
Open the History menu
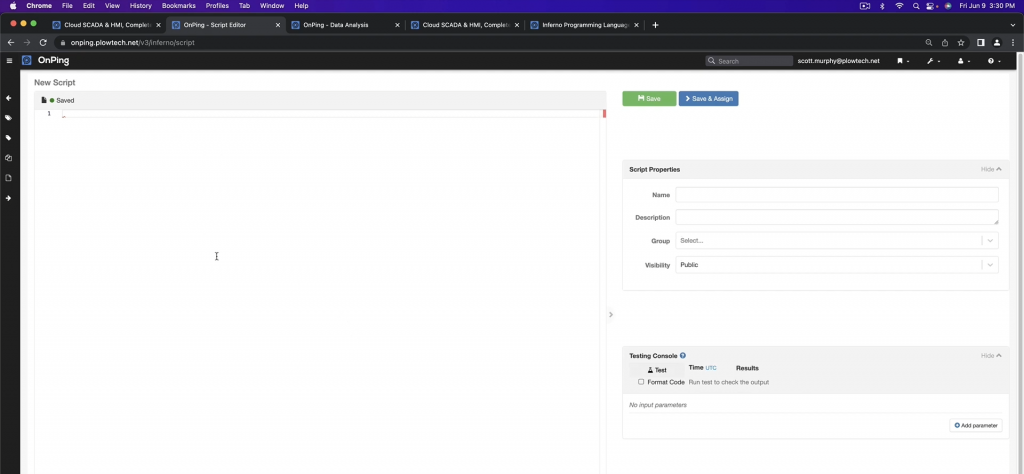pos(140,6)
